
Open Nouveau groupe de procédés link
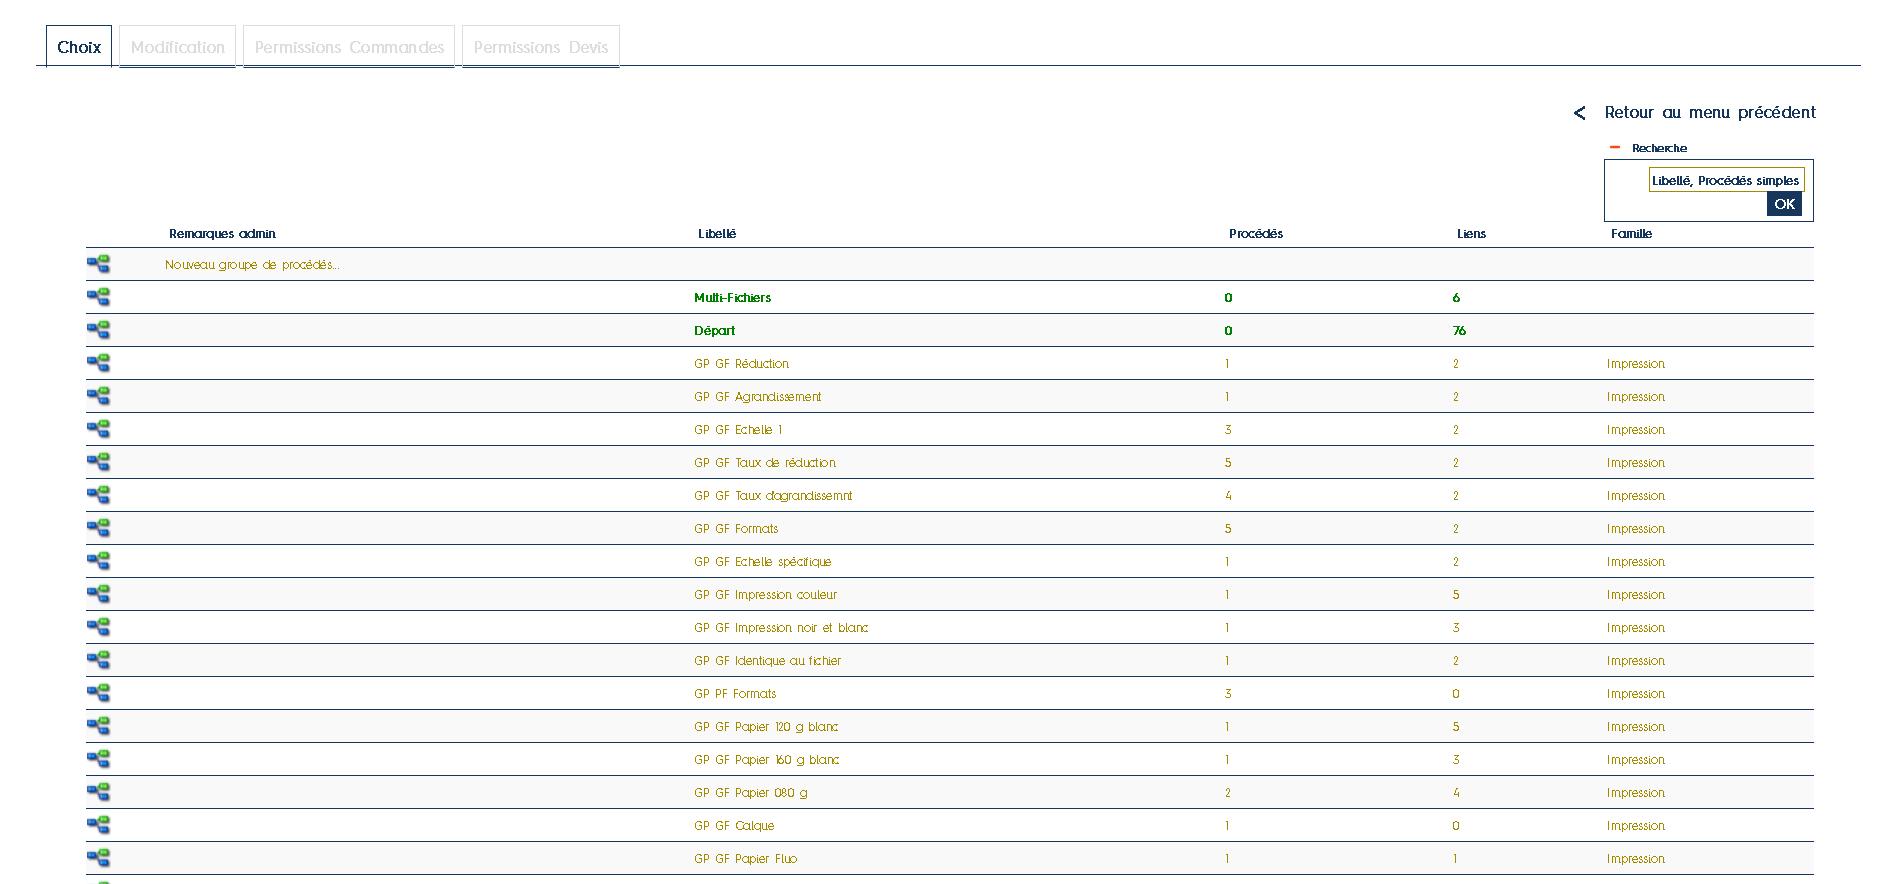[252, 265]
